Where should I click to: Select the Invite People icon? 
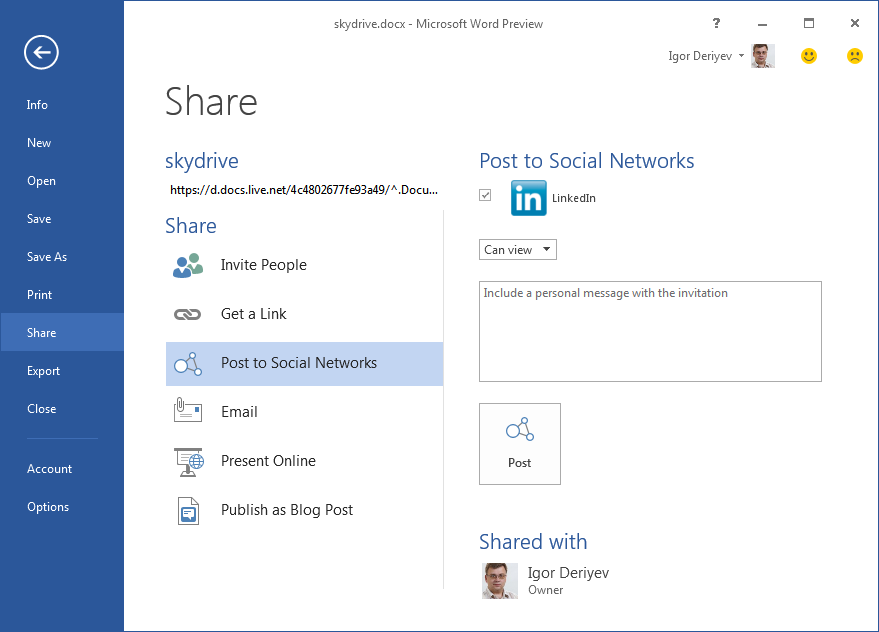coord(188,265)
